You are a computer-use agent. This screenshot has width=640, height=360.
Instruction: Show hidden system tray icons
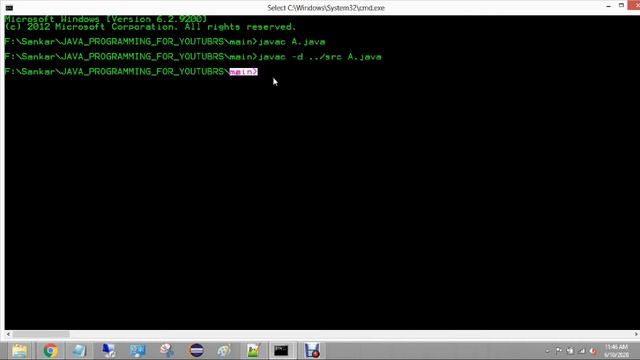click(x=547, y=351)
